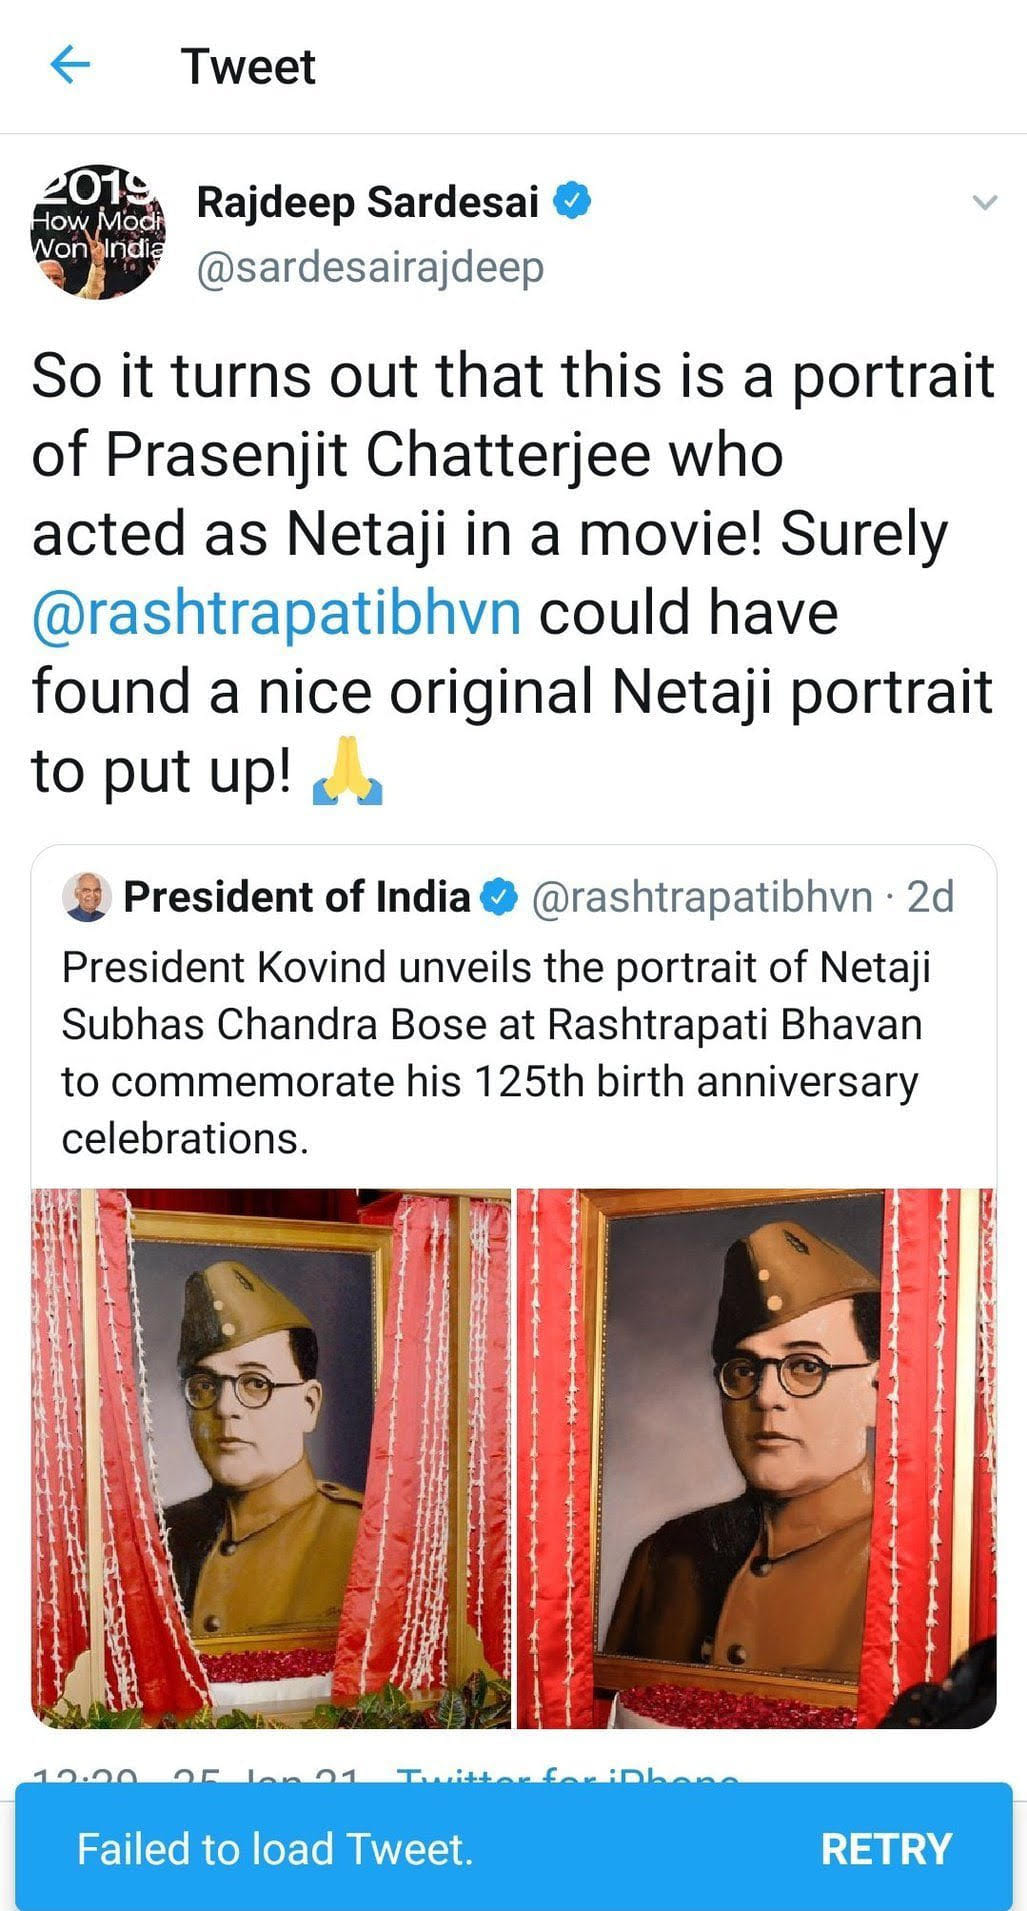Open the @sardesairajdeep handle
Image resolution: width=1027 pixels, height=1911 pixels.
click(x=370, y=267)
